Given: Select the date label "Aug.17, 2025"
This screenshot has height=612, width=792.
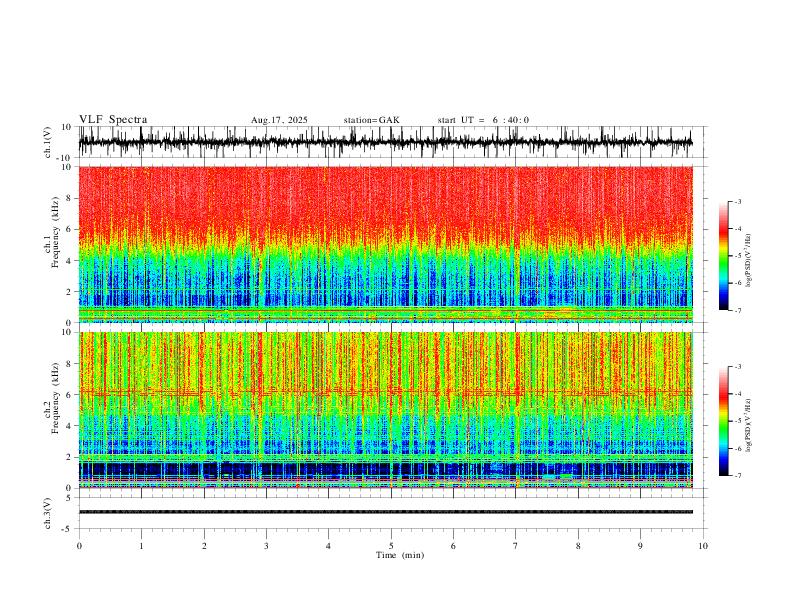Looking at the screenshot, I should pos(279,120).
